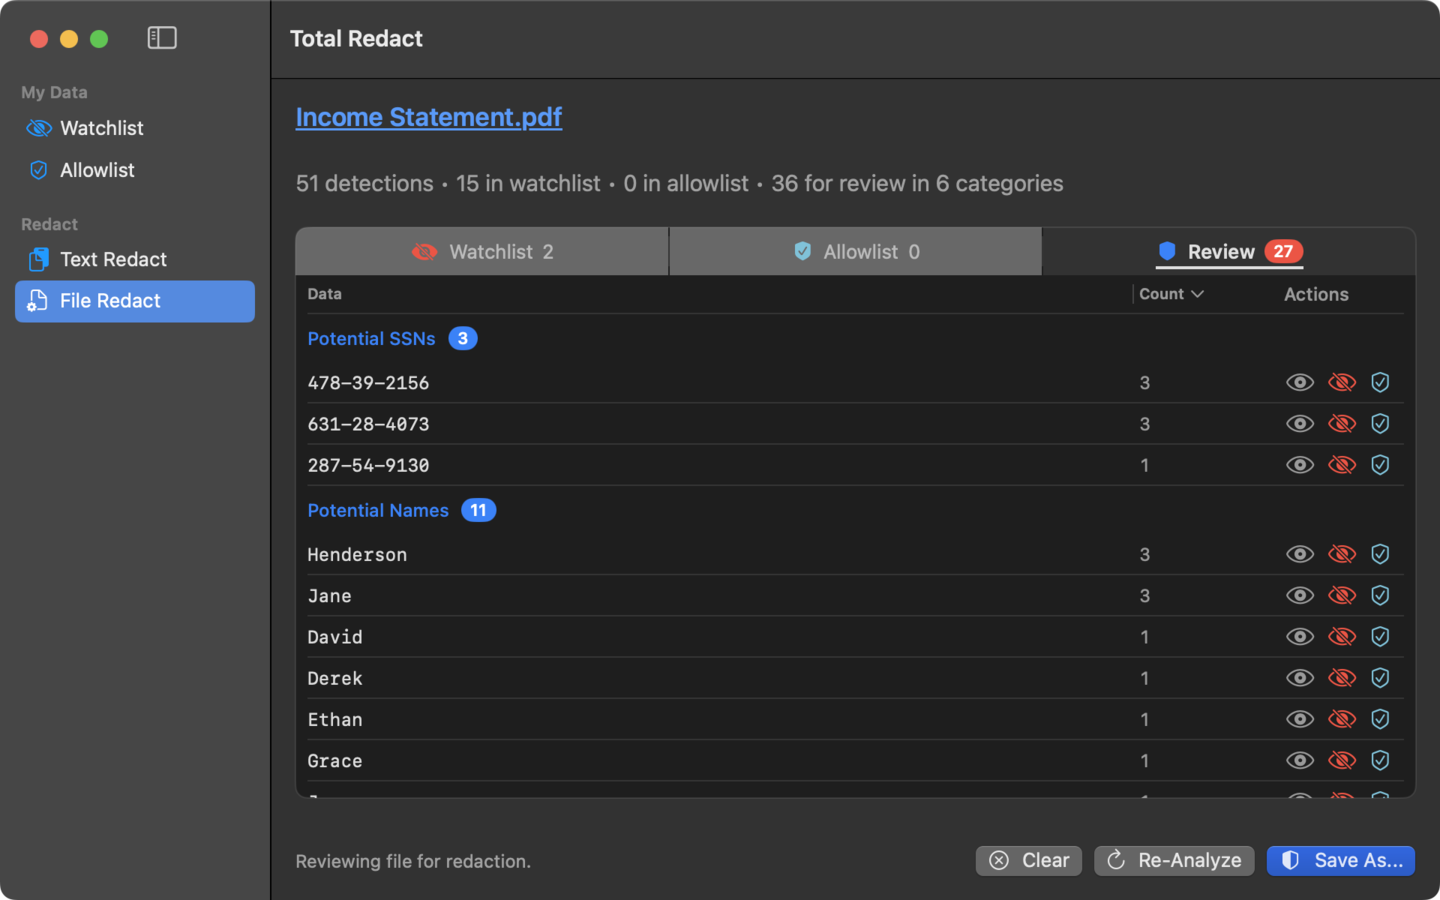Image resolution: width=1440 pixels, height=900 pixels.
Task: Allowlist 478-39-2156 using the shield checkmark
Action: click(1380, 383)
